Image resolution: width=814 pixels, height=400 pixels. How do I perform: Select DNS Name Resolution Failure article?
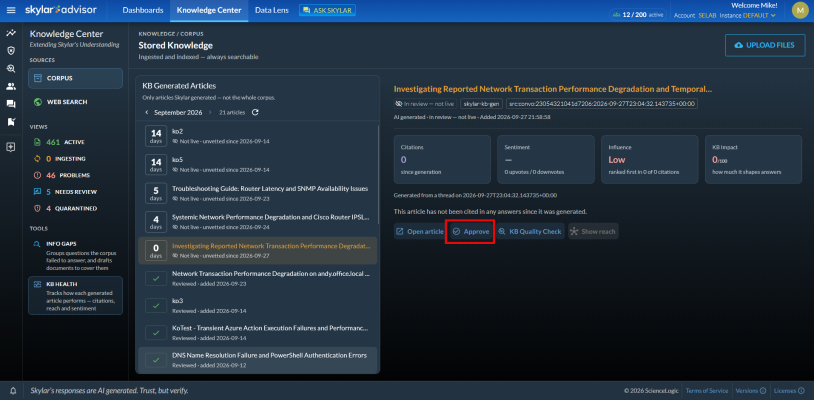(257, 360)
